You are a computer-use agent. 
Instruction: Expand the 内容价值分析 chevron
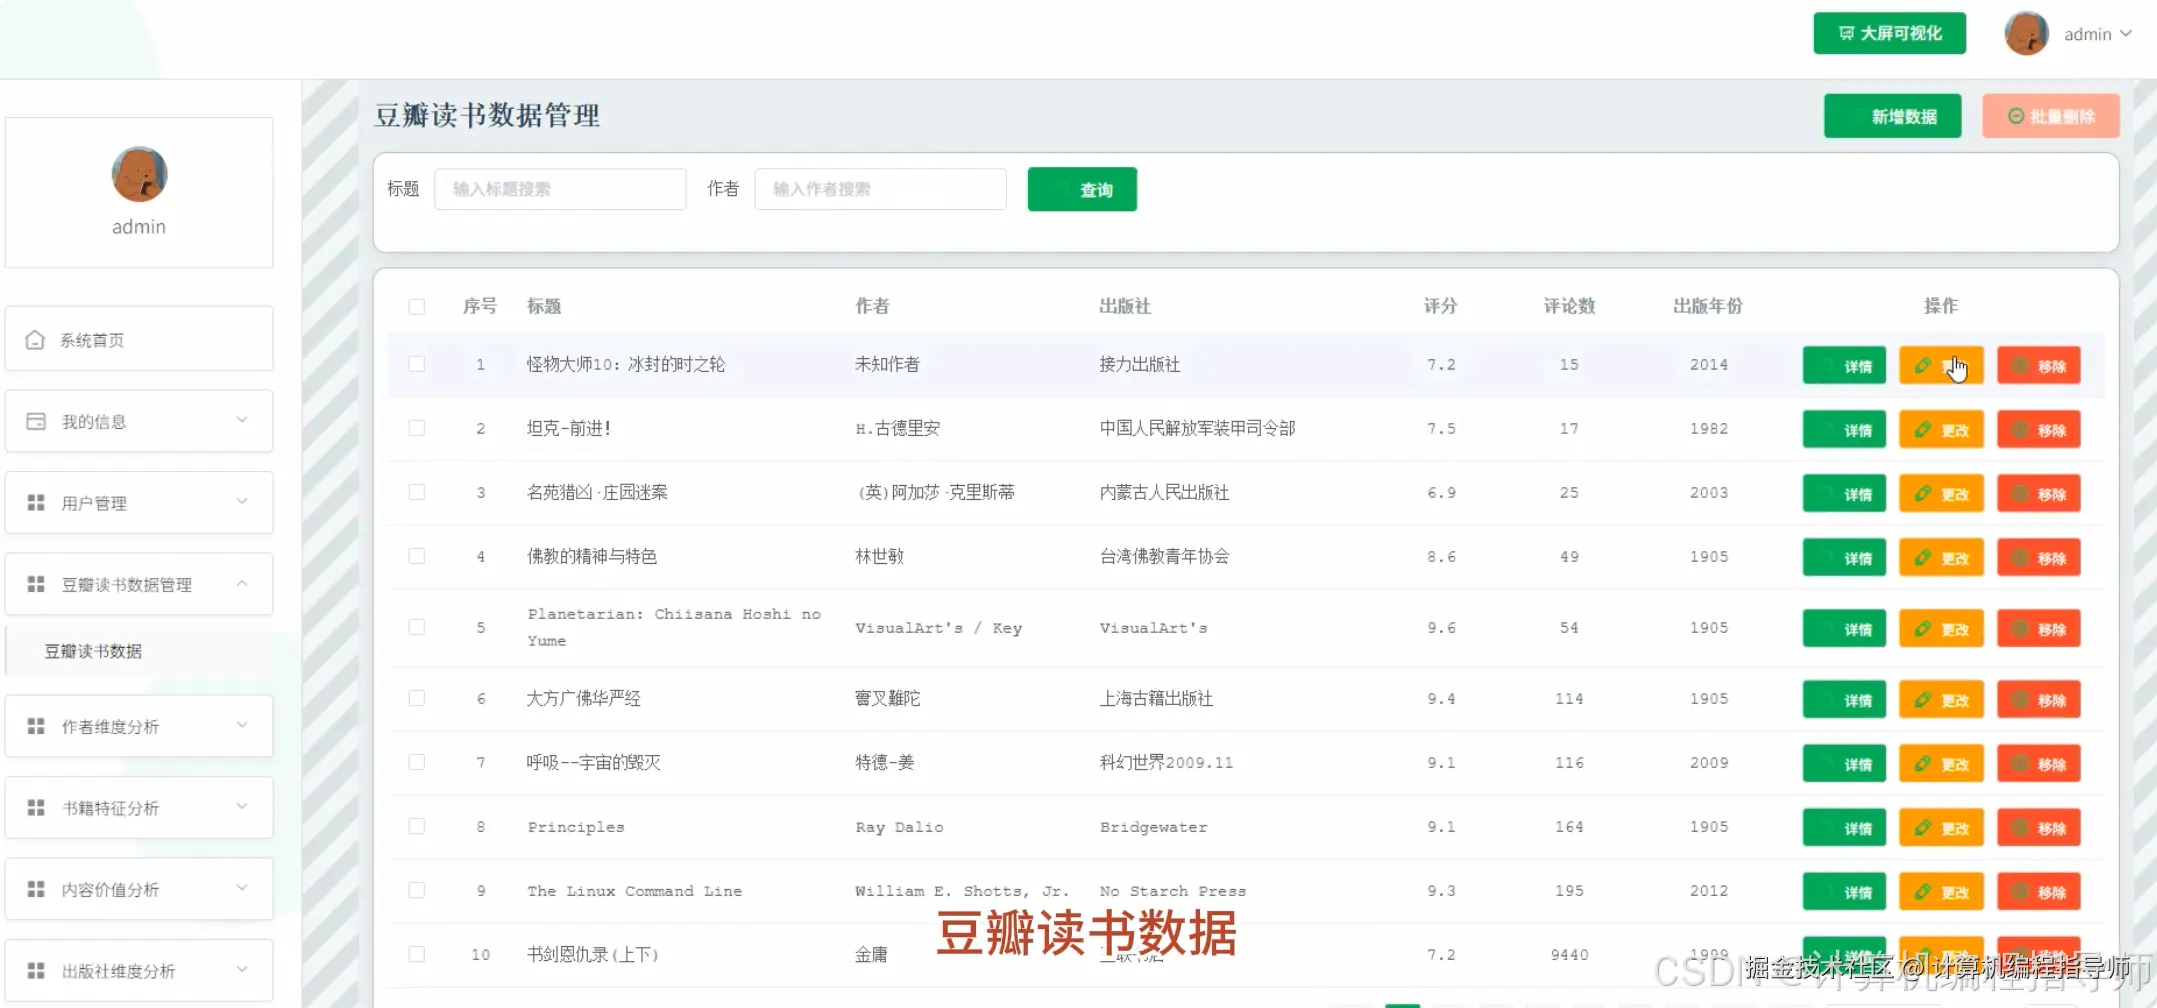[242, 888]
